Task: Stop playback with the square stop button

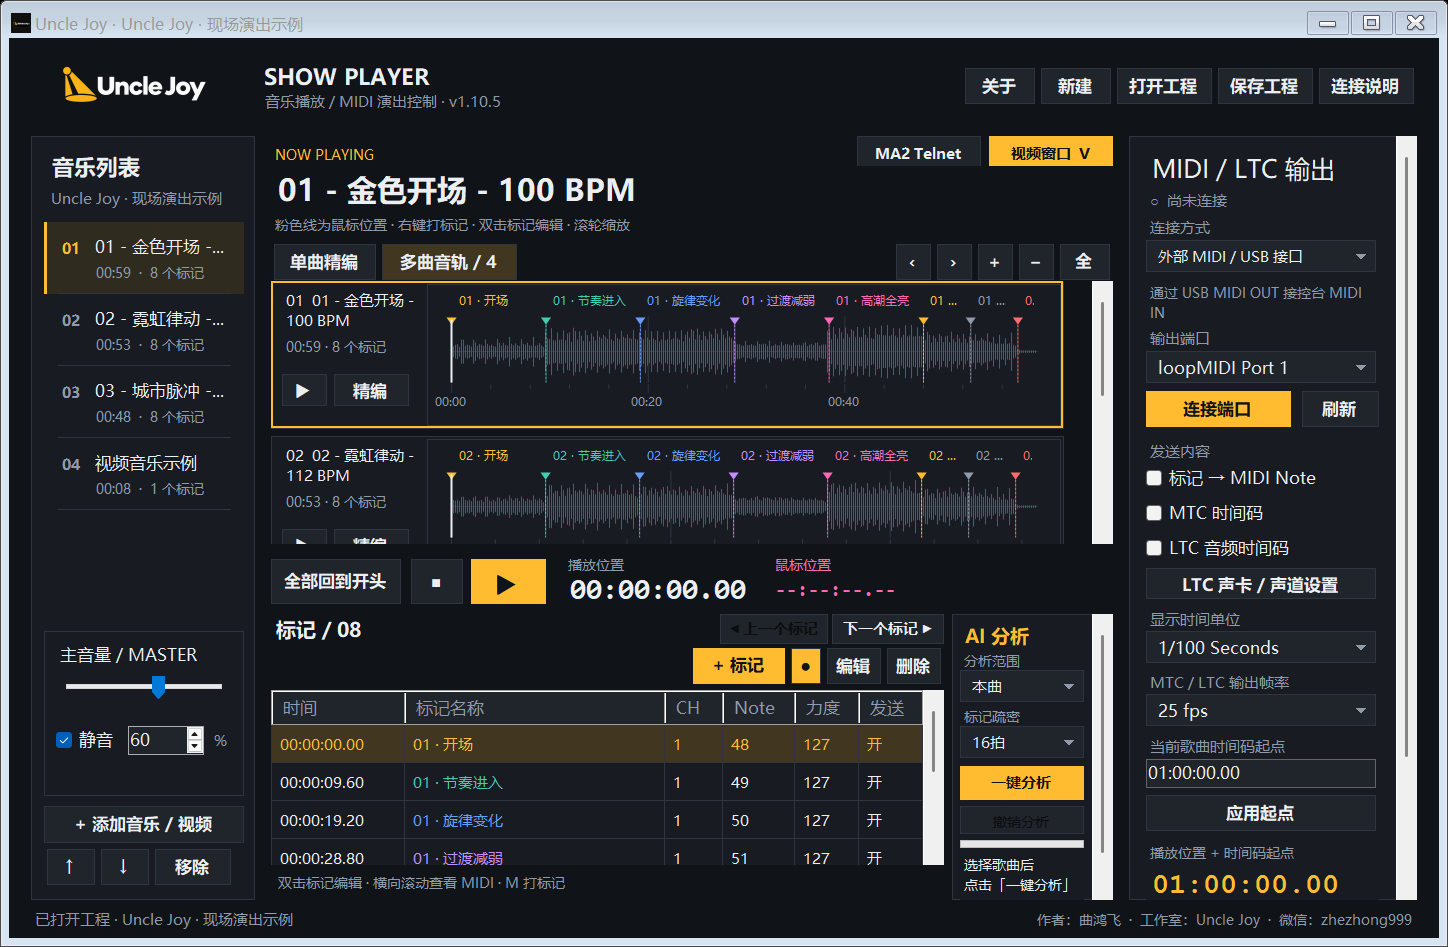Action: tap(436, 582)
